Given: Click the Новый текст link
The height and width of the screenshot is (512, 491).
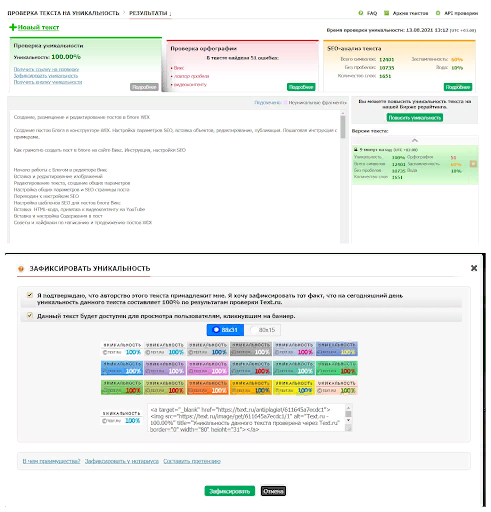Looking at the screenshot, I should [x=38, y=27].
